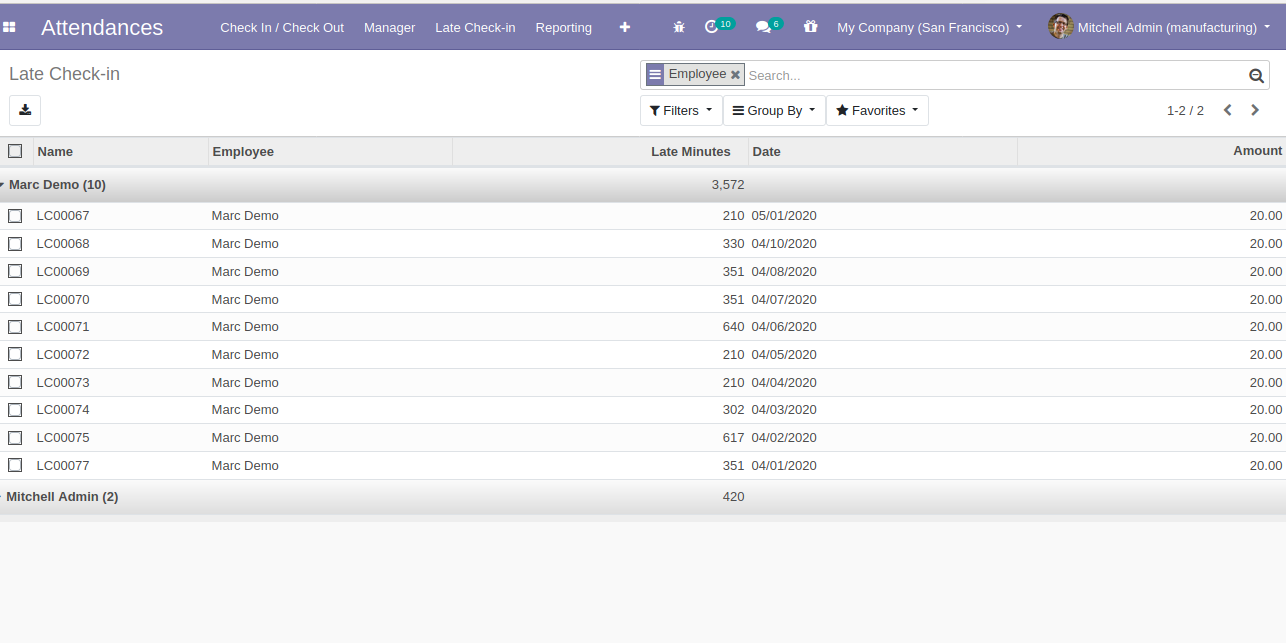Check the box for LC00075
The image size is (1286, 643).
tap(15, 437)
